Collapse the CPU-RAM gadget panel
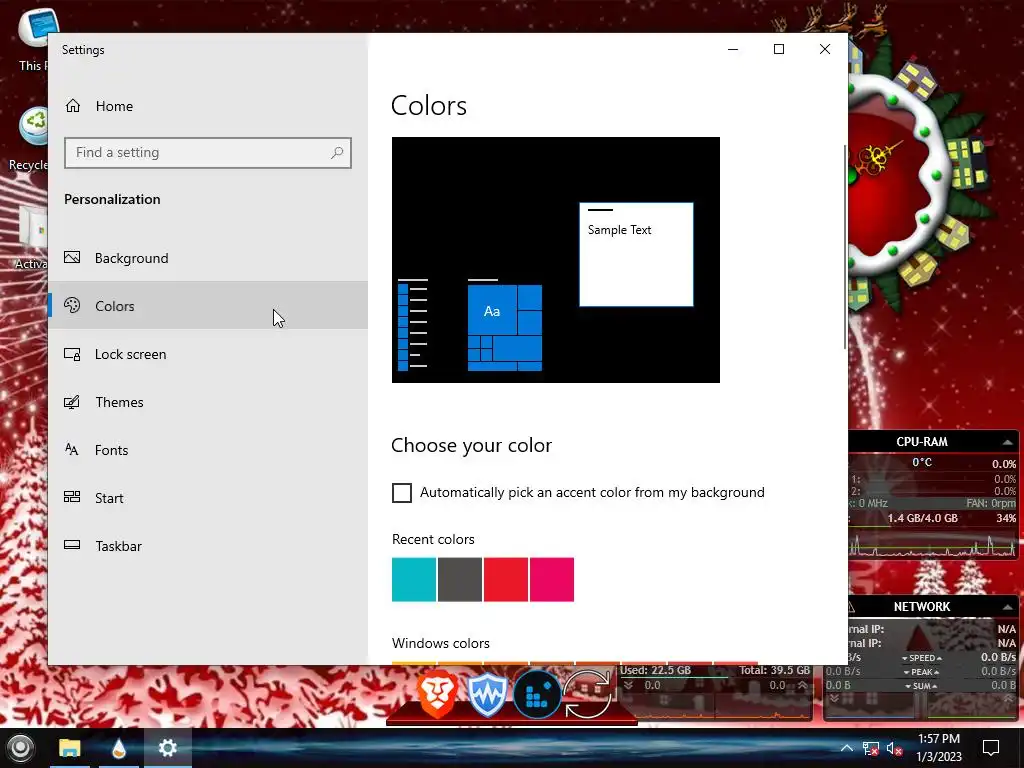Viewport: 1024px width, 768px height. pyautogui.click(x=1008, y=442)
